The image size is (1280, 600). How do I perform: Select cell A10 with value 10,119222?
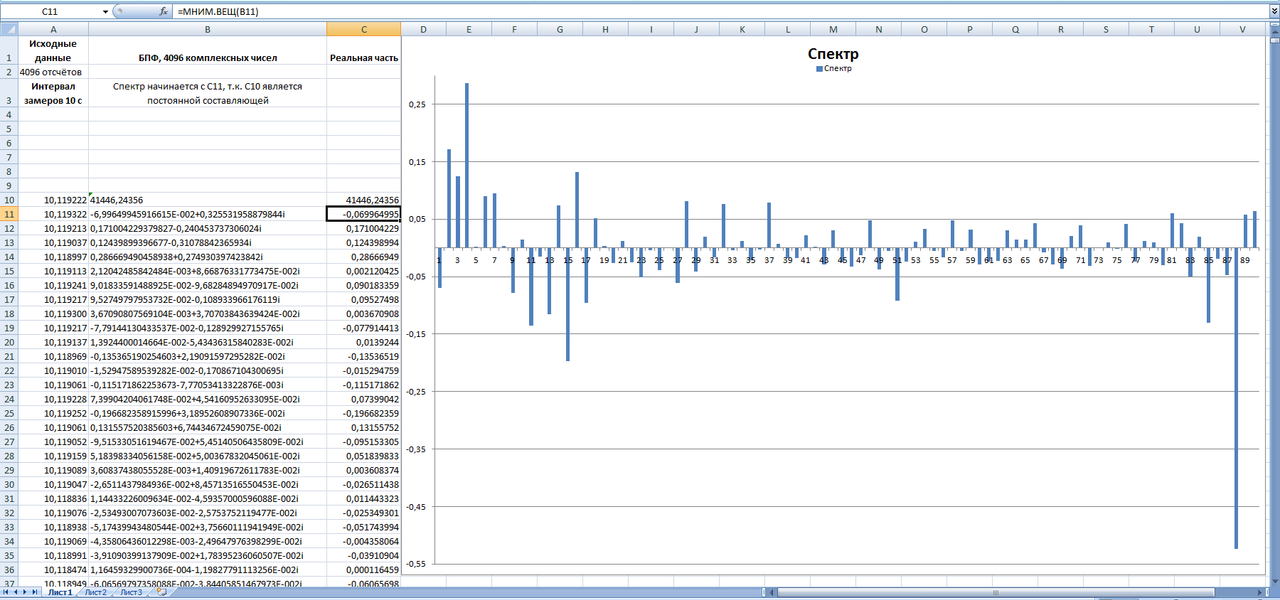54,200
